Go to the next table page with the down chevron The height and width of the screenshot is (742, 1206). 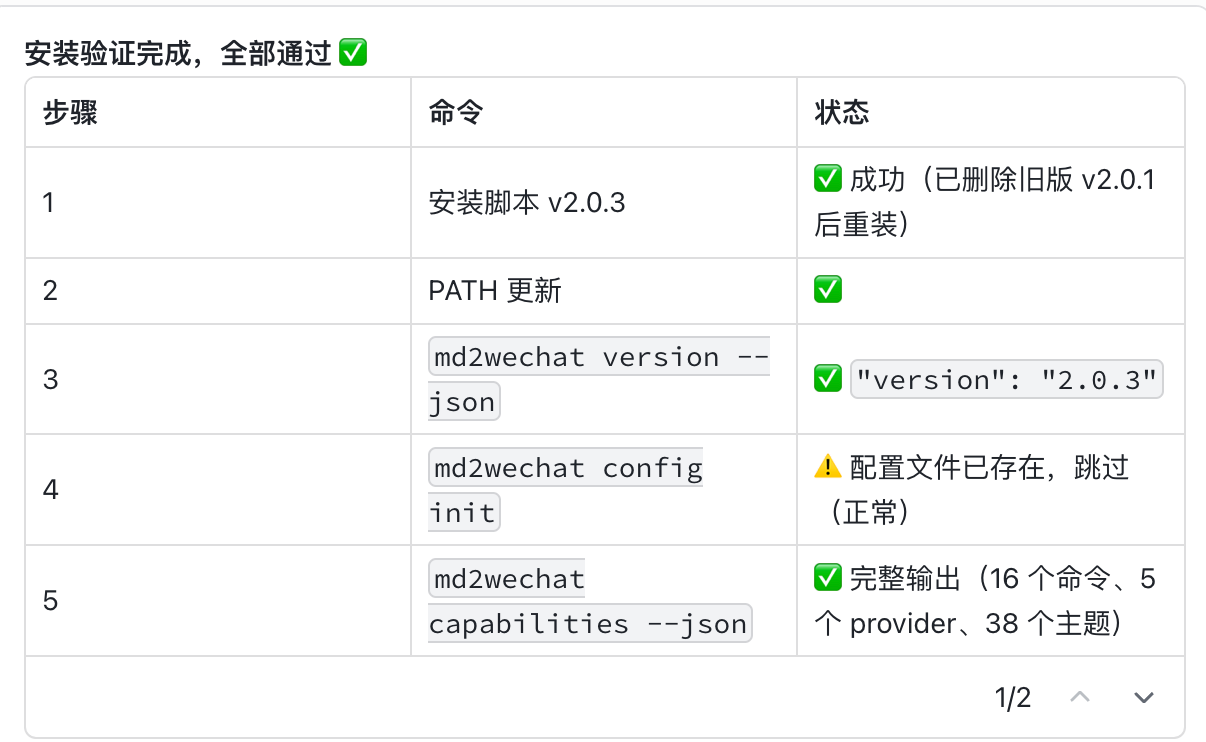click(x=1143, y=697)
